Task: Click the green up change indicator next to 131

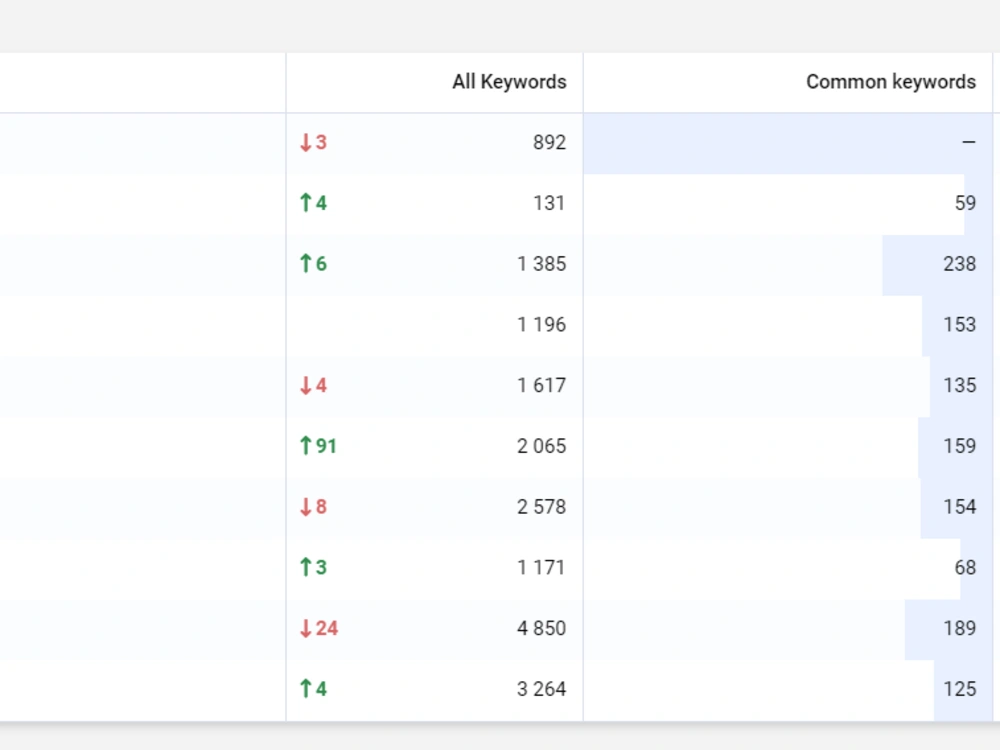Action: coord(313,203)
